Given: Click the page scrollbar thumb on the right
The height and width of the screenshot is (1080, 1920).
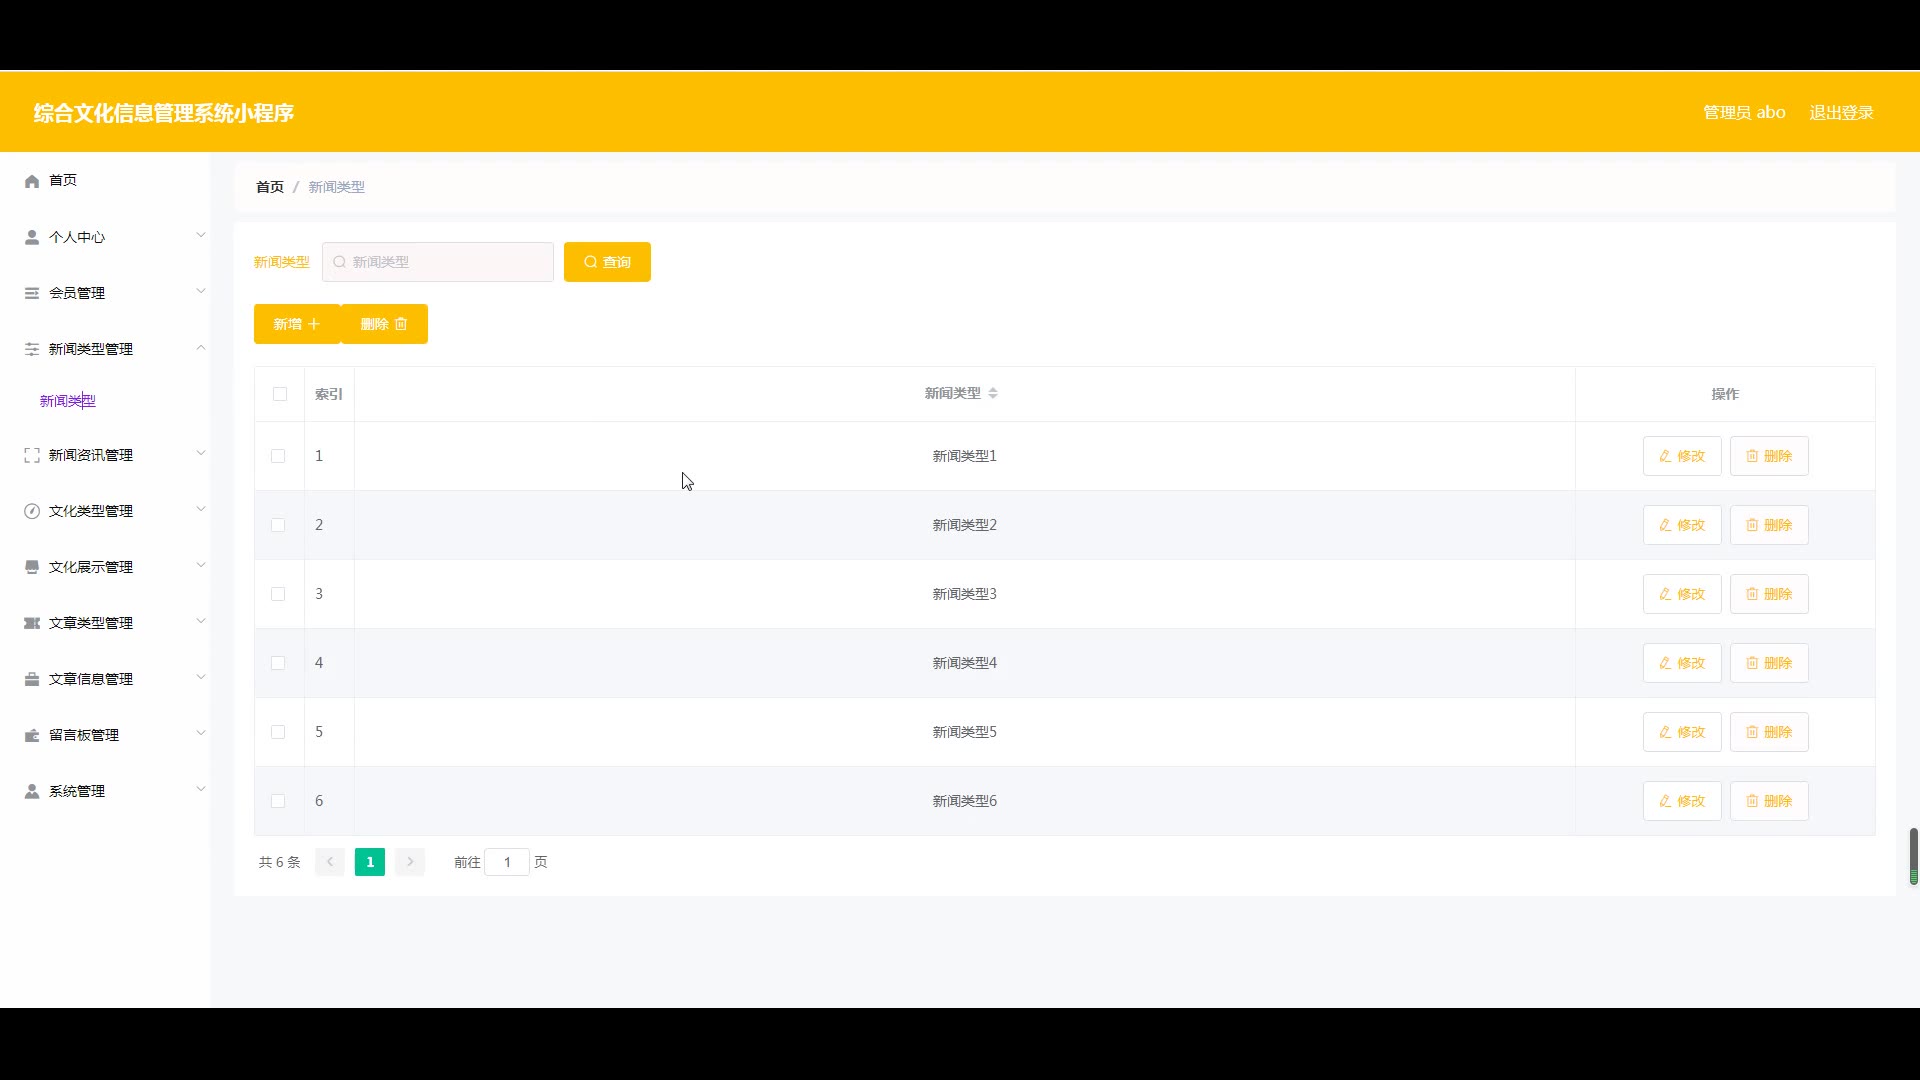Looking at the screenshot, I should coord(1913,855).
